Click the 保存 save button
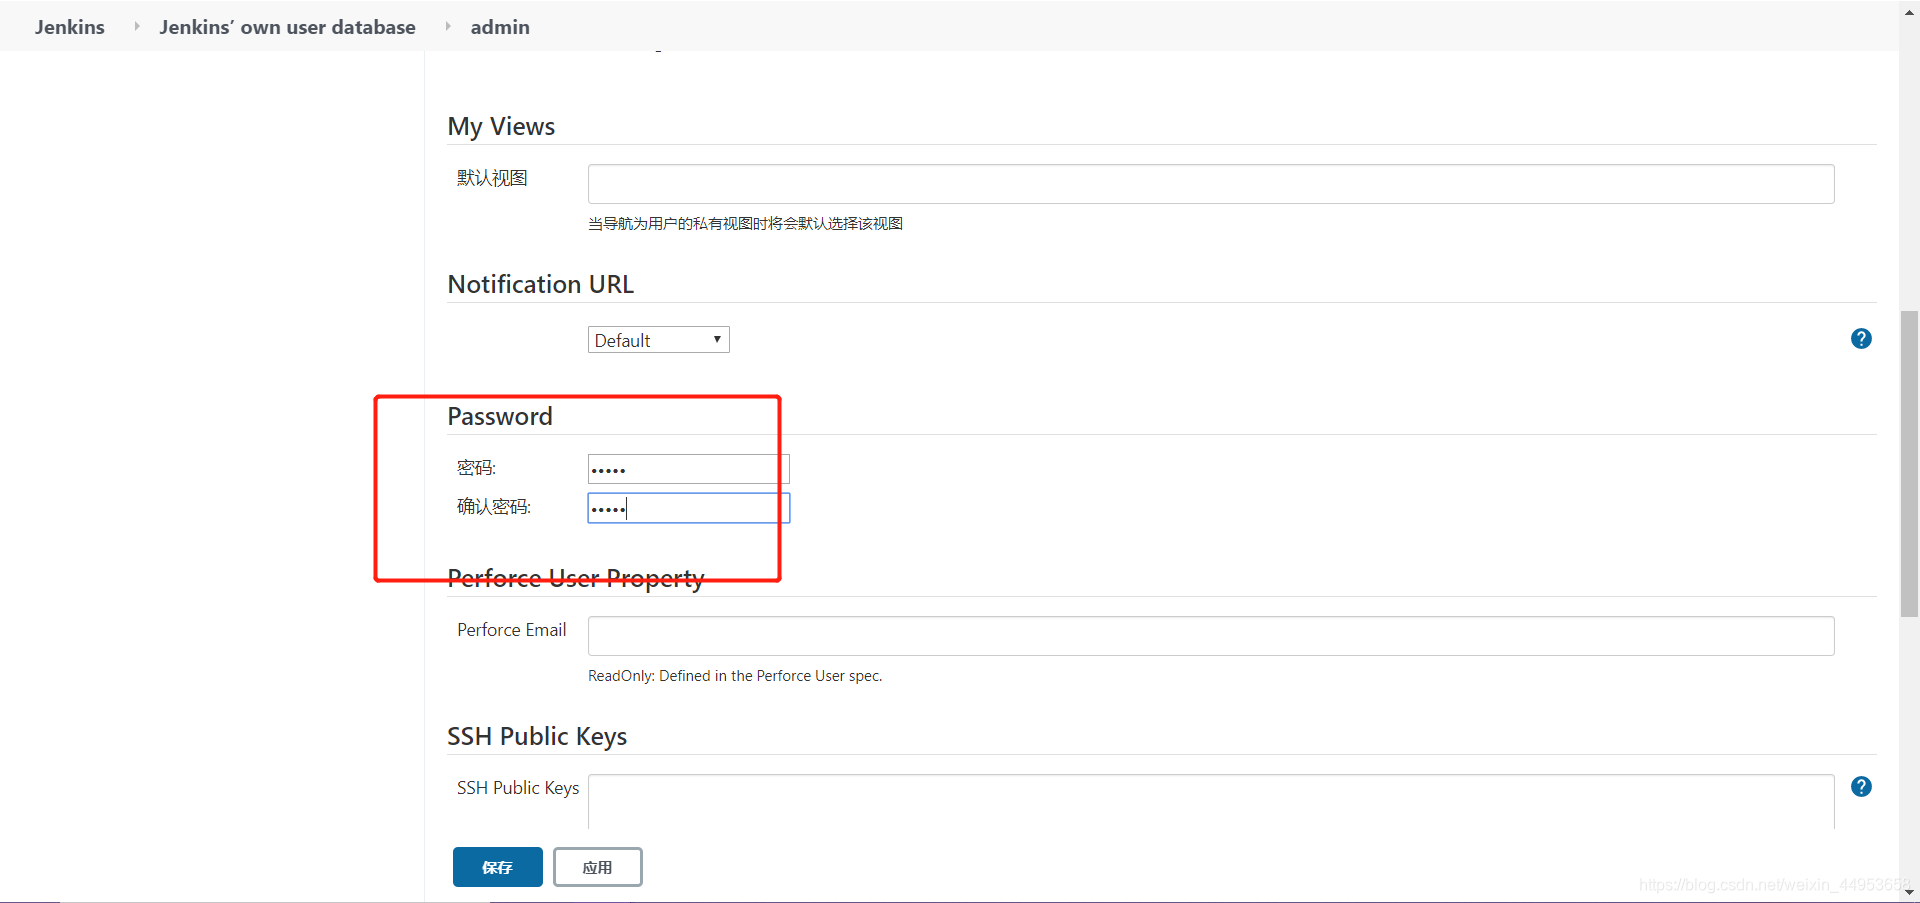This screenshot has width=1920, height=903. (x=498, y=867)
